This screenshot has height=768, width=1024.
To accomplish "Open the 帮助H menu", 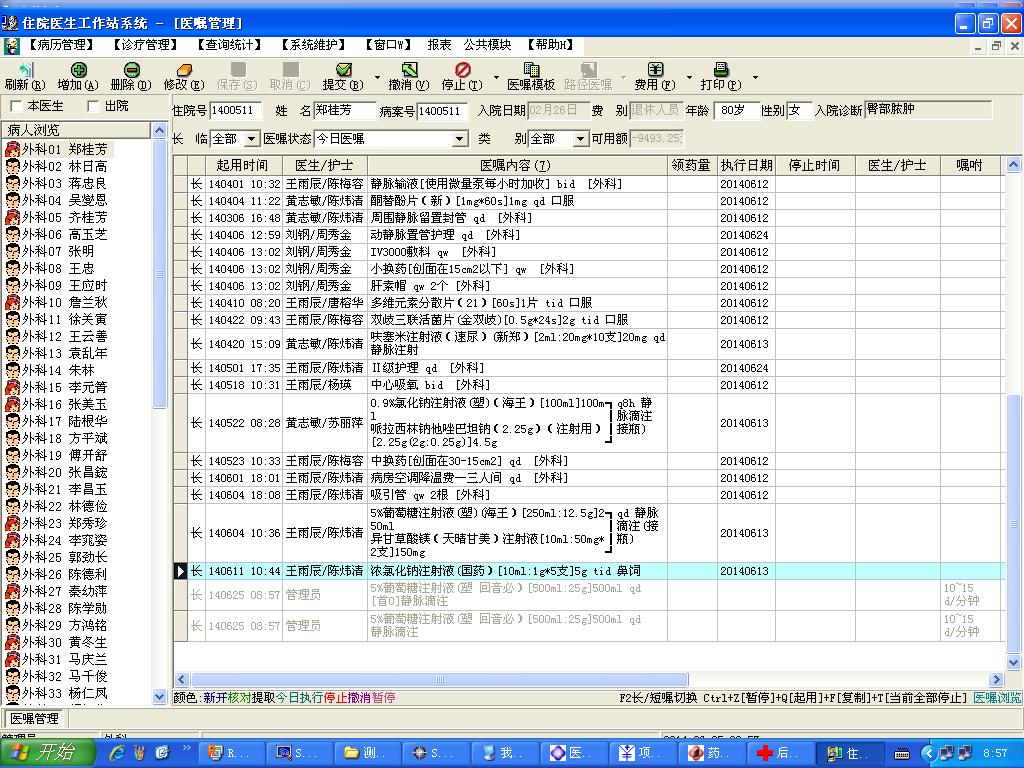I will coord(550,45).
